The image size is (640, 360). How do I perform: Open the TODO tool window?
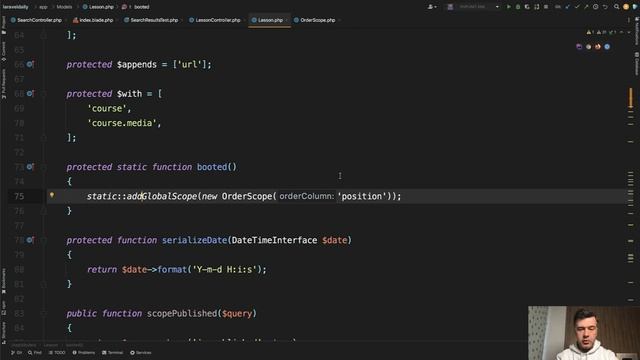coord(57,353)
